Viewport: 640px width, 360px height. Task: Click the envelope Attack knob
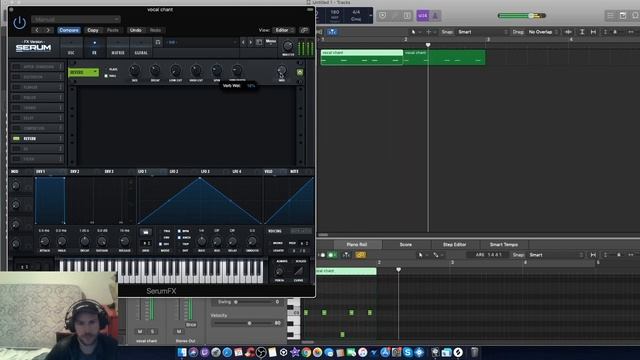pyautogui.click(x=44, y=241)
